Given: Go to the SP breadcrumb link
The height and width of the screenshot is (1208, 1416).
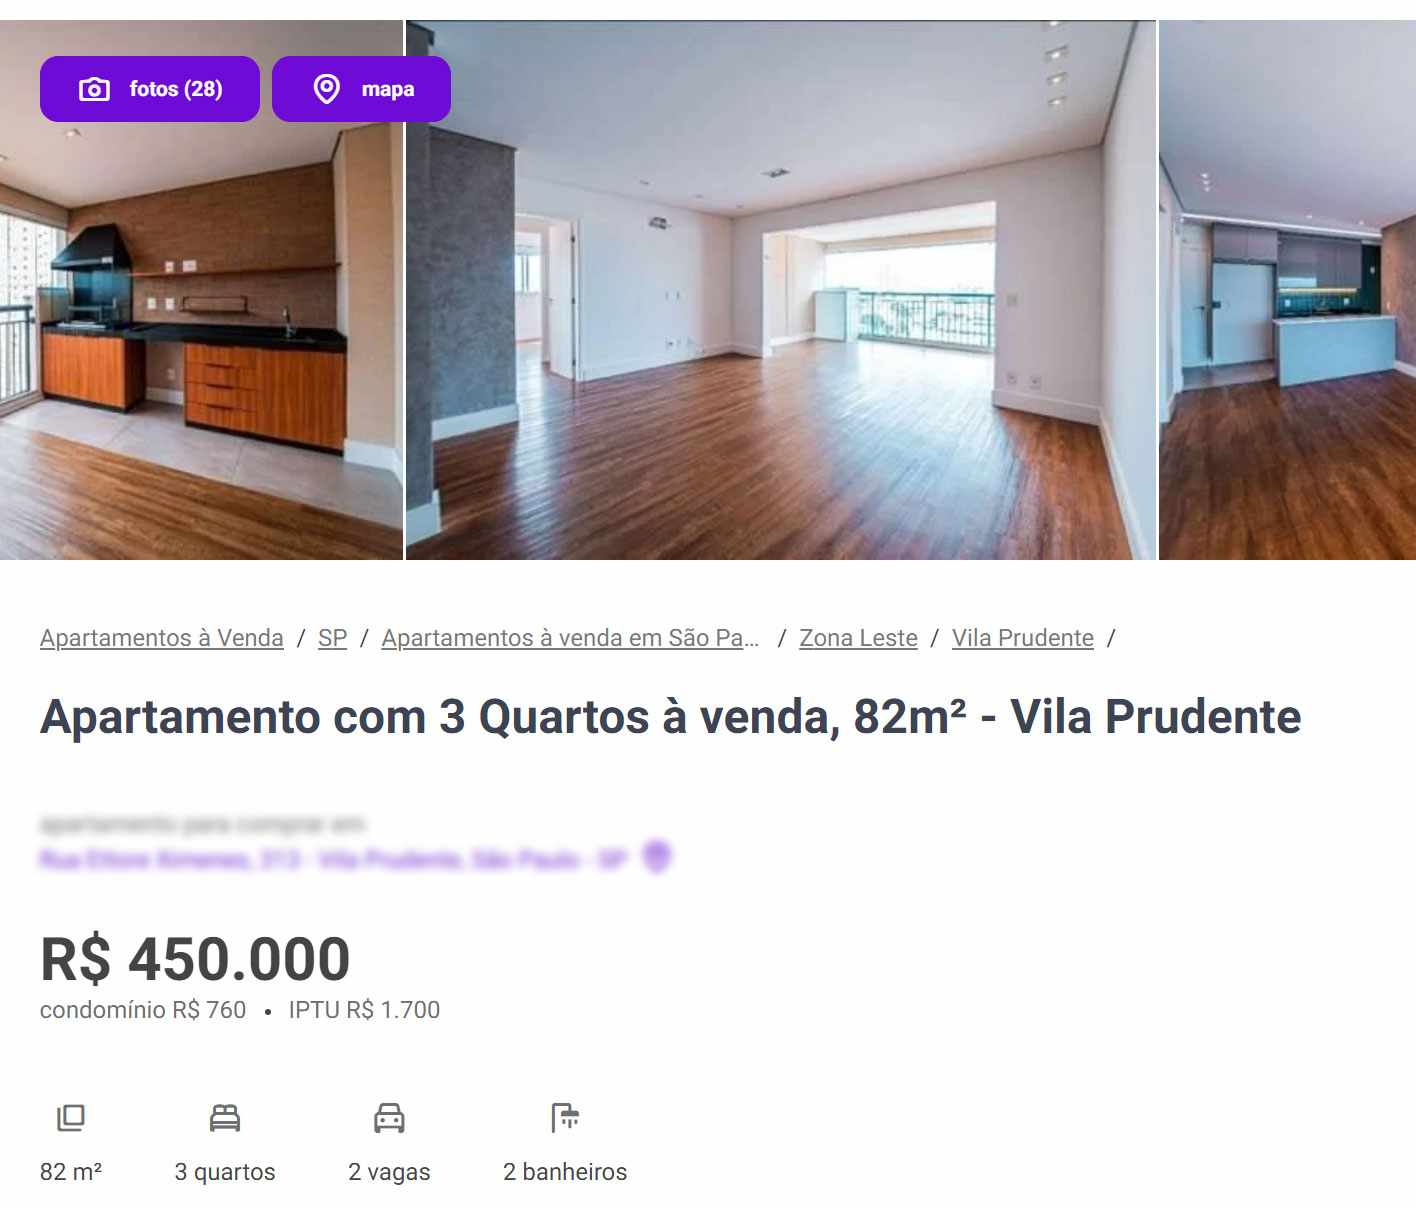Looking at the screenshot, I should [332, 638].
